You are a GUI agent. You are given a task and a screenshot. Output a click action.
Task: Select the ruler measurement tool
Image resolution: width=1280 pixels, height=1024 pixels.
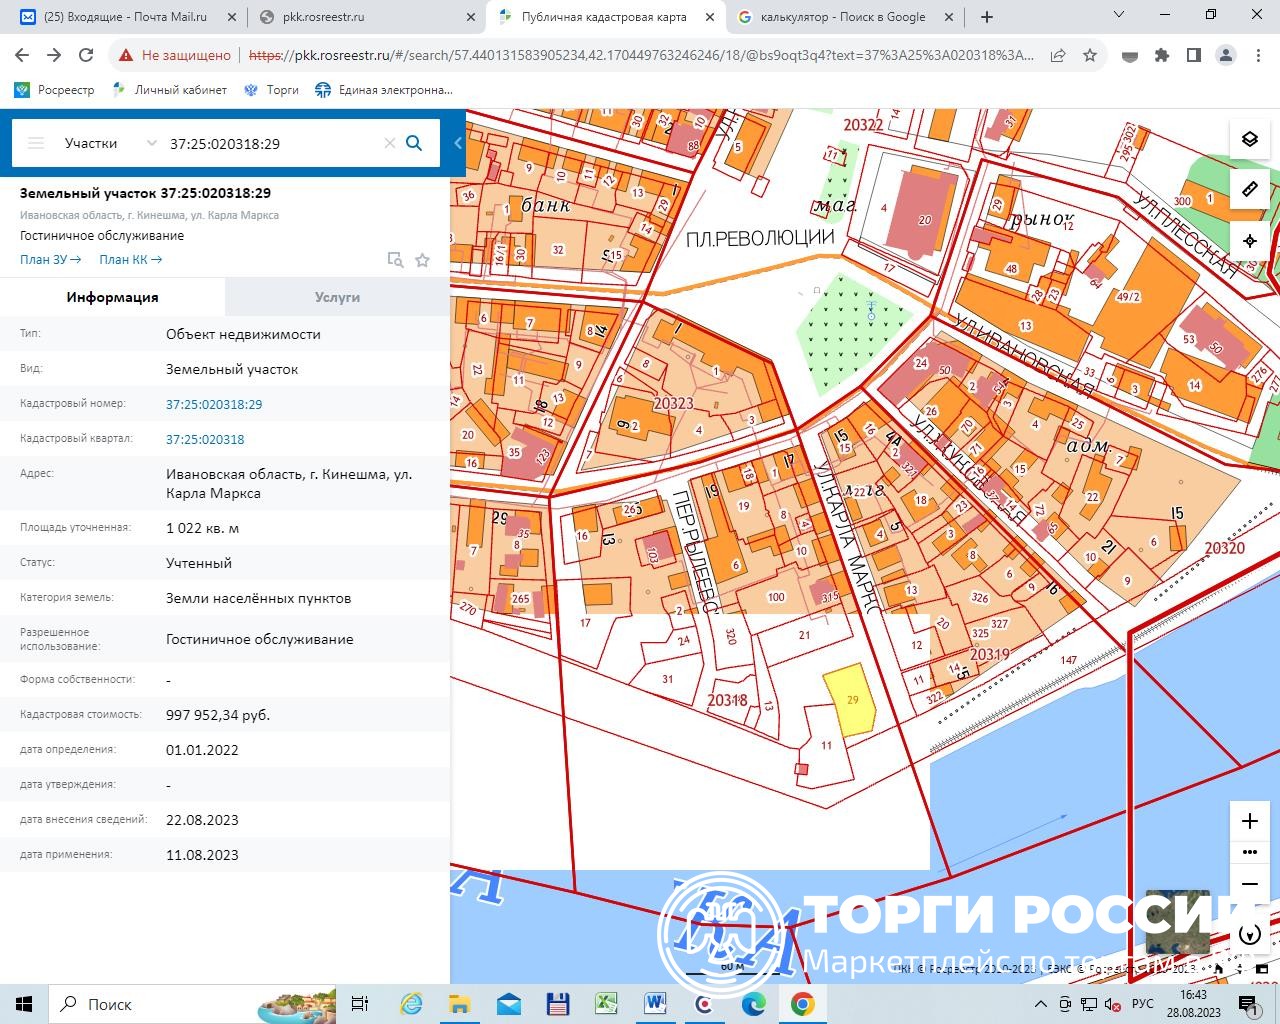[x=1249, y=189]
